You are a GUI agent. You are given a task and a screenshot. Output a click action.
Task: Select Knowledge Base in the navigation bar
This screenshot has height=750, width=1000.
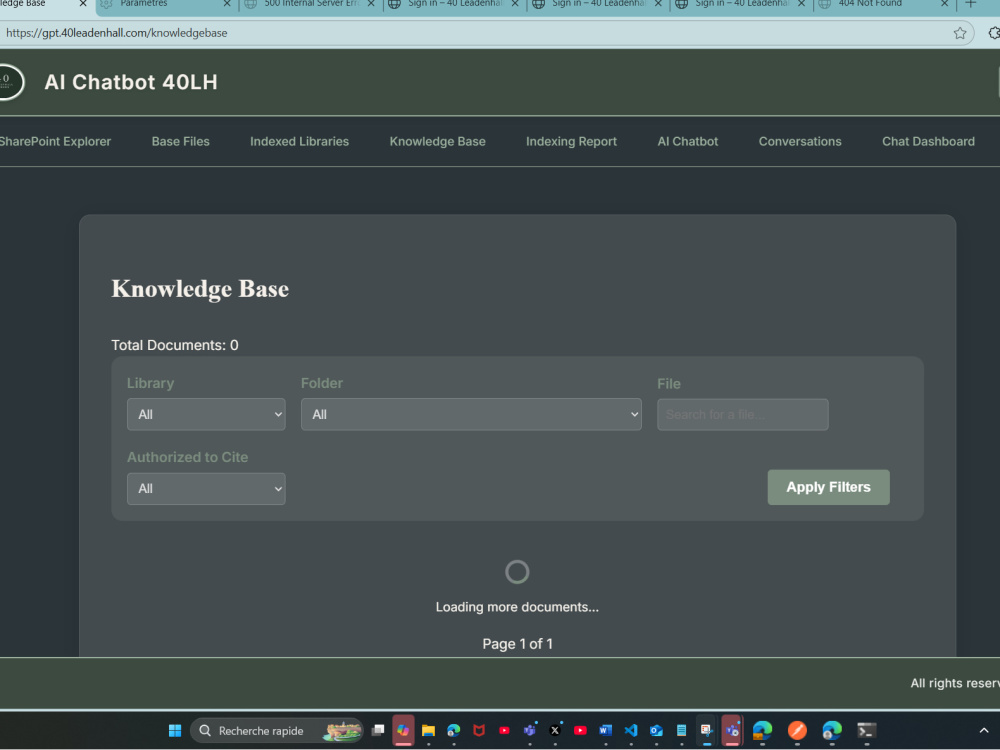pos(438,142)
